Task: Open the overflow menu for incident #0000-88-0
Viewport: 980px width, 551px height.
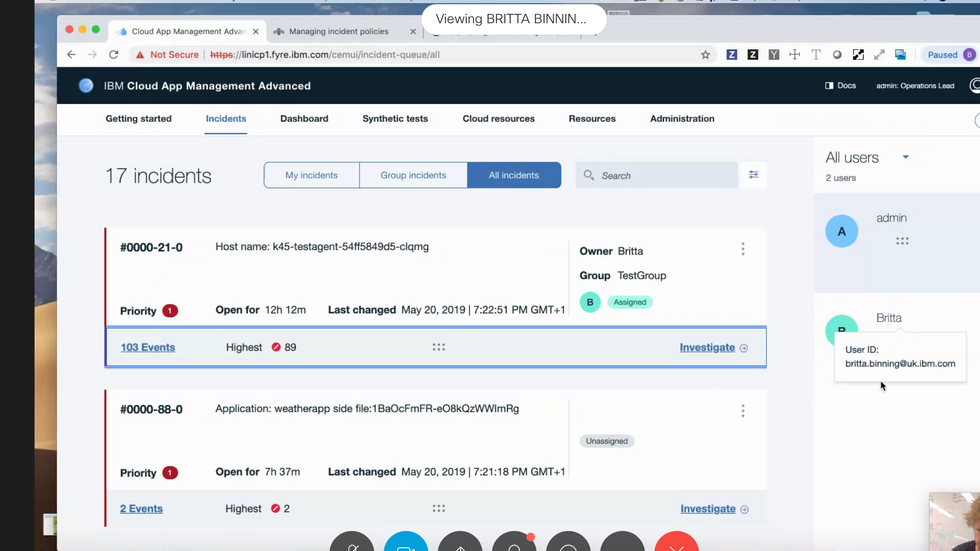Action: [x=743, y=411]
